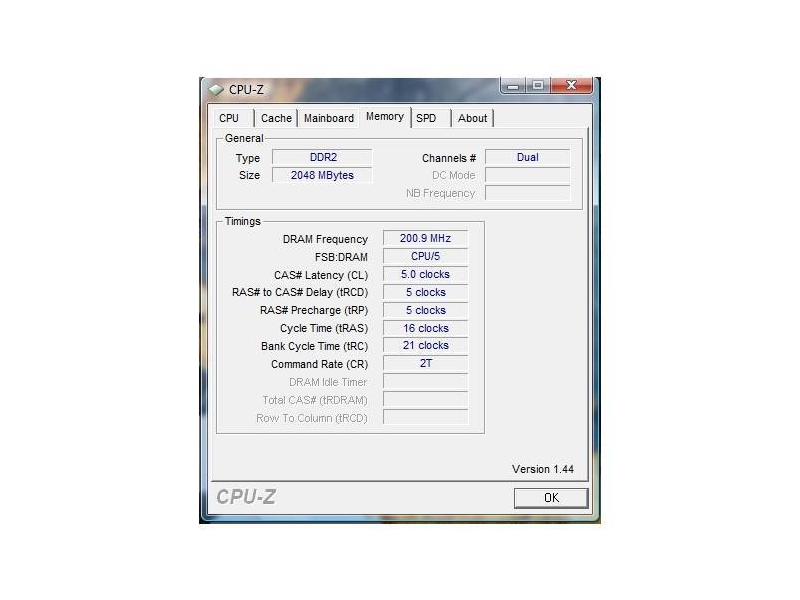This screenshot has height=600, width=800.
Task: Click the empty DC Mode field
Action: coord(528,175)
